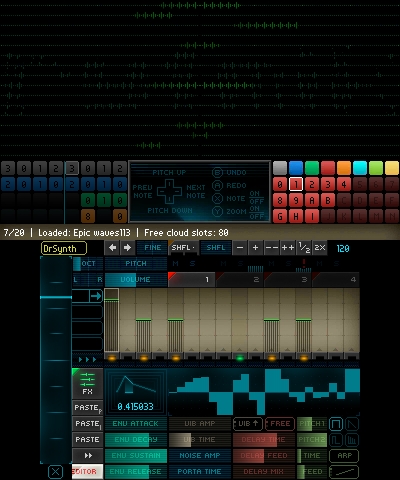The width and height of the screenshot is (400, 480).
Task: Select pattern bar tab 3
Action: (x=288, y=279)
